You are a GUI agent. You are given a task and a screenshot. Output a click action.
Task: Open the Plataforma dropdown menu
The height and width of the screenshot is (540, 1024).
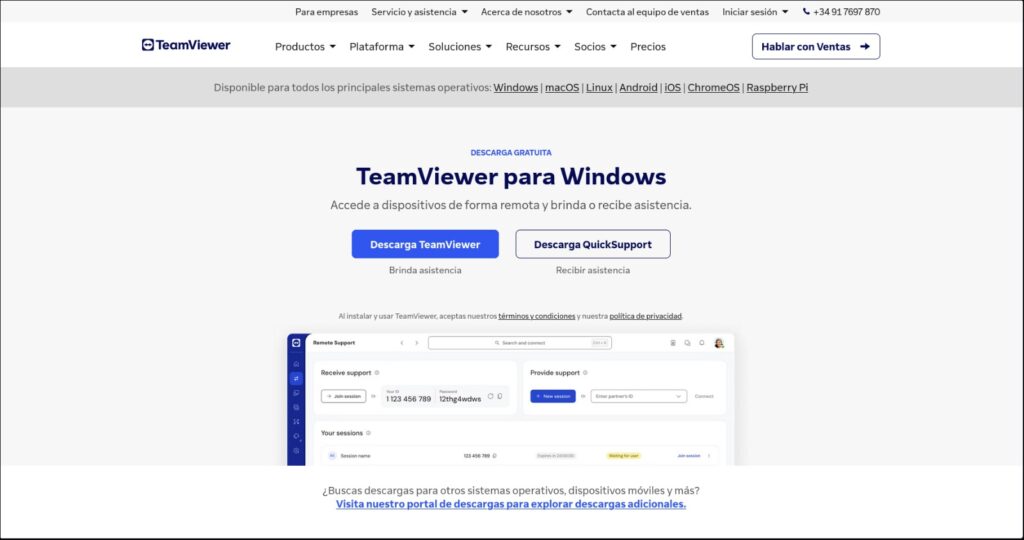coord(382,47)
